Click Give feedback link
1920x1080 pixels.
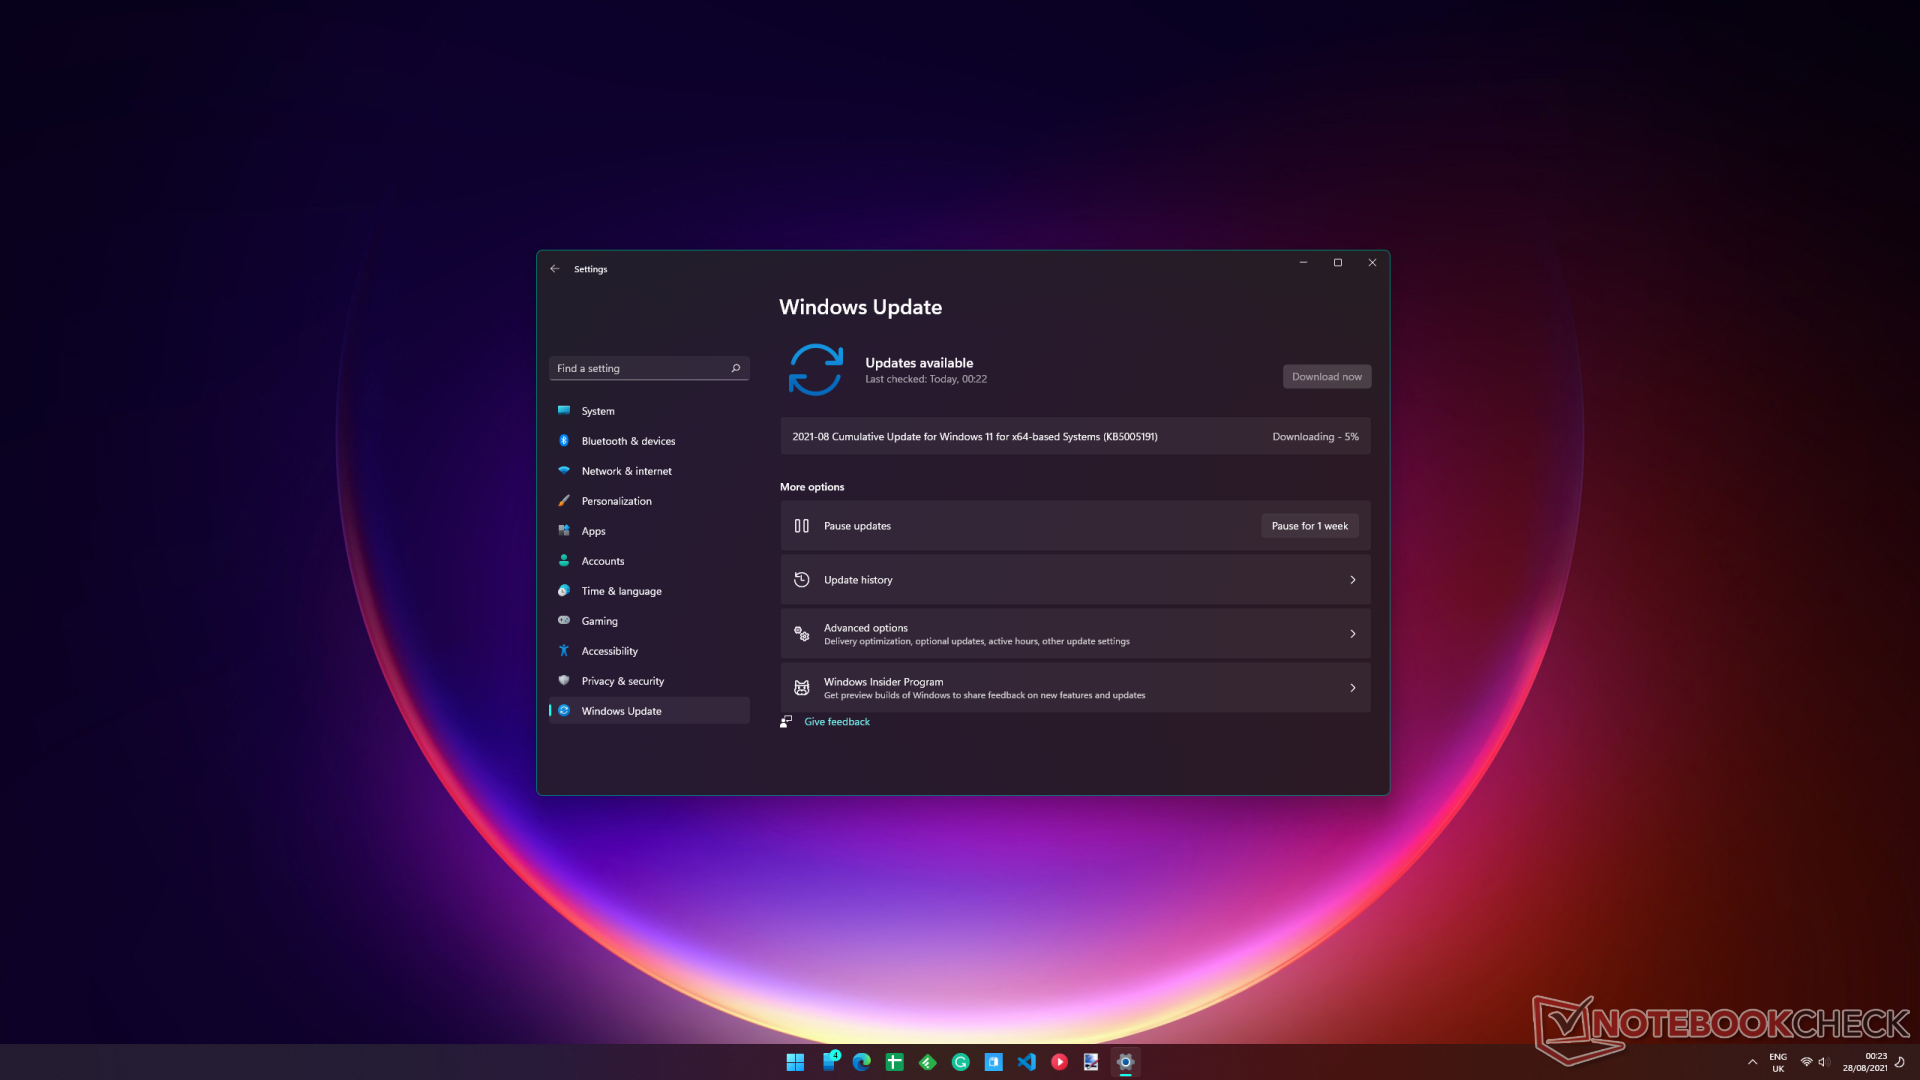tap(836, 720)
